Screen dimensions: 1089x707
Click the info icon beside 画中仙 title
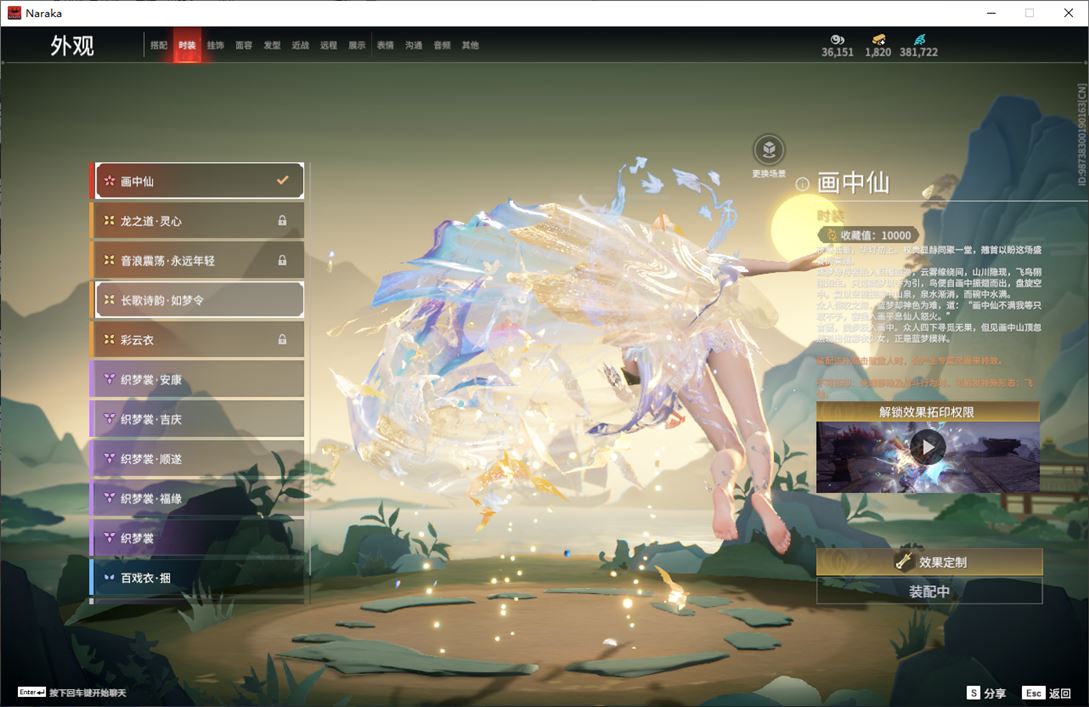802,184
